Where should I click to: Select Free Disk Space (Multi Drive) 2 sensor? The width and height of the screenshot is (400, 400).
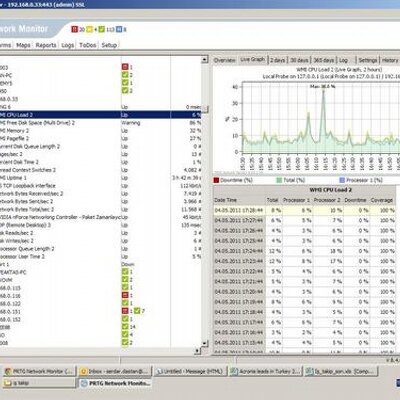coord(101,123)
